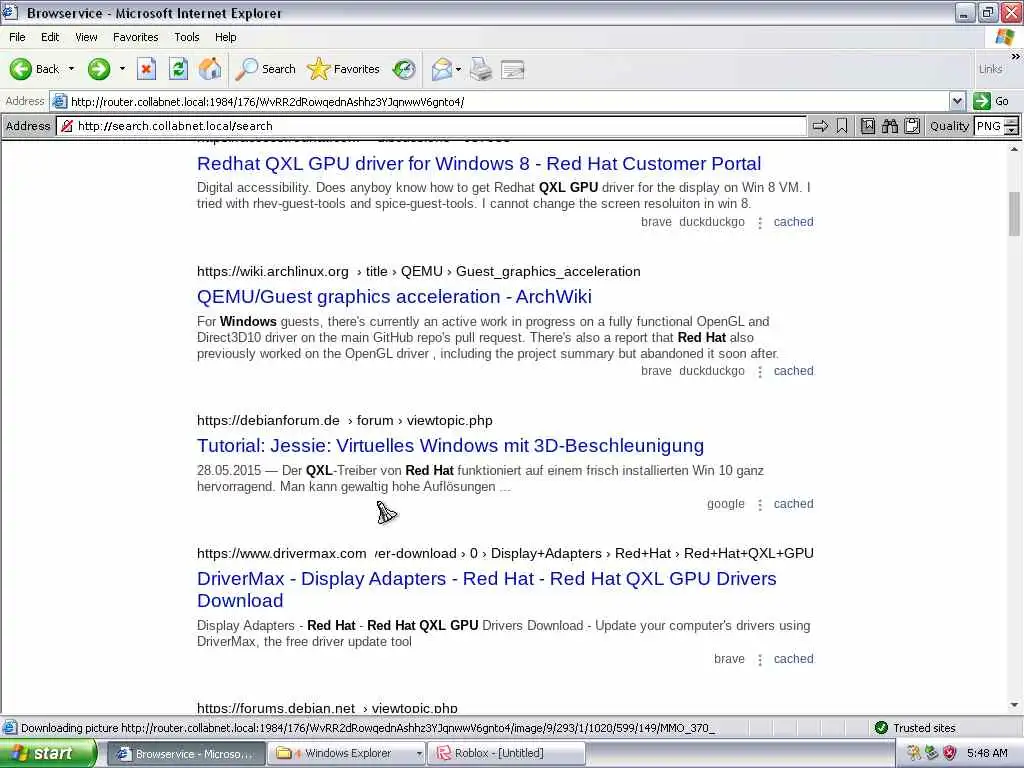Click the green Go arrow button
The height and width of the screenshot is (768, 1024).
pos(991,101)
